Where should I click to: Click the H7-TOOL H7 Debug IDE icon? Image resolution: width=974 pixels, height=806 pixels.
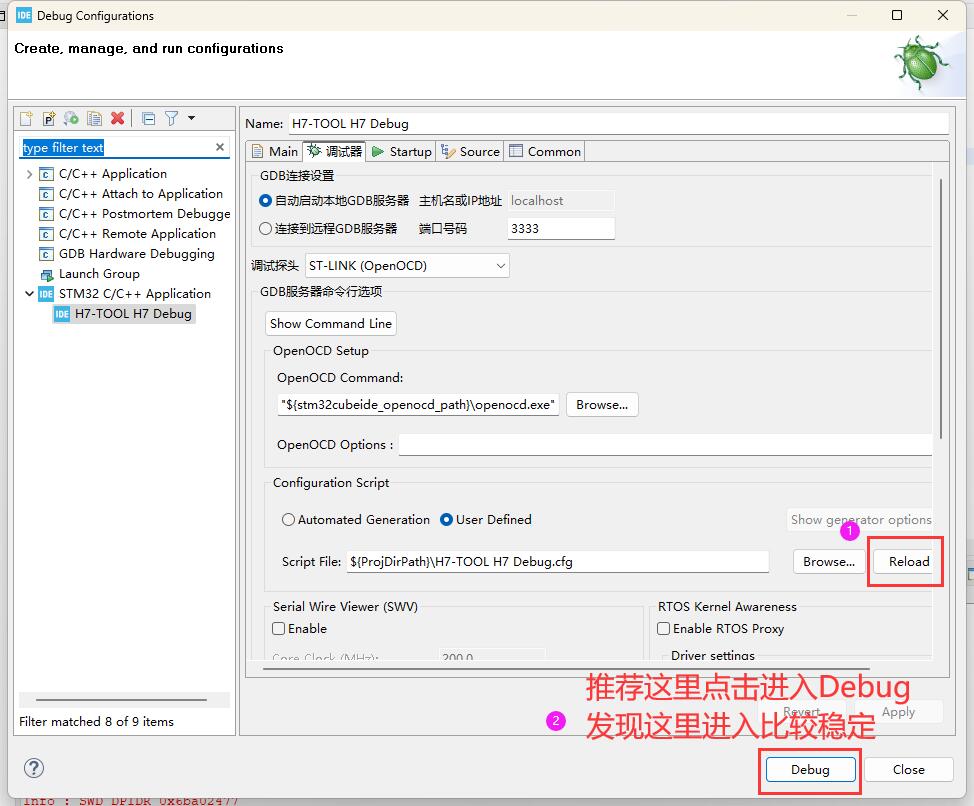click(61, 314)
